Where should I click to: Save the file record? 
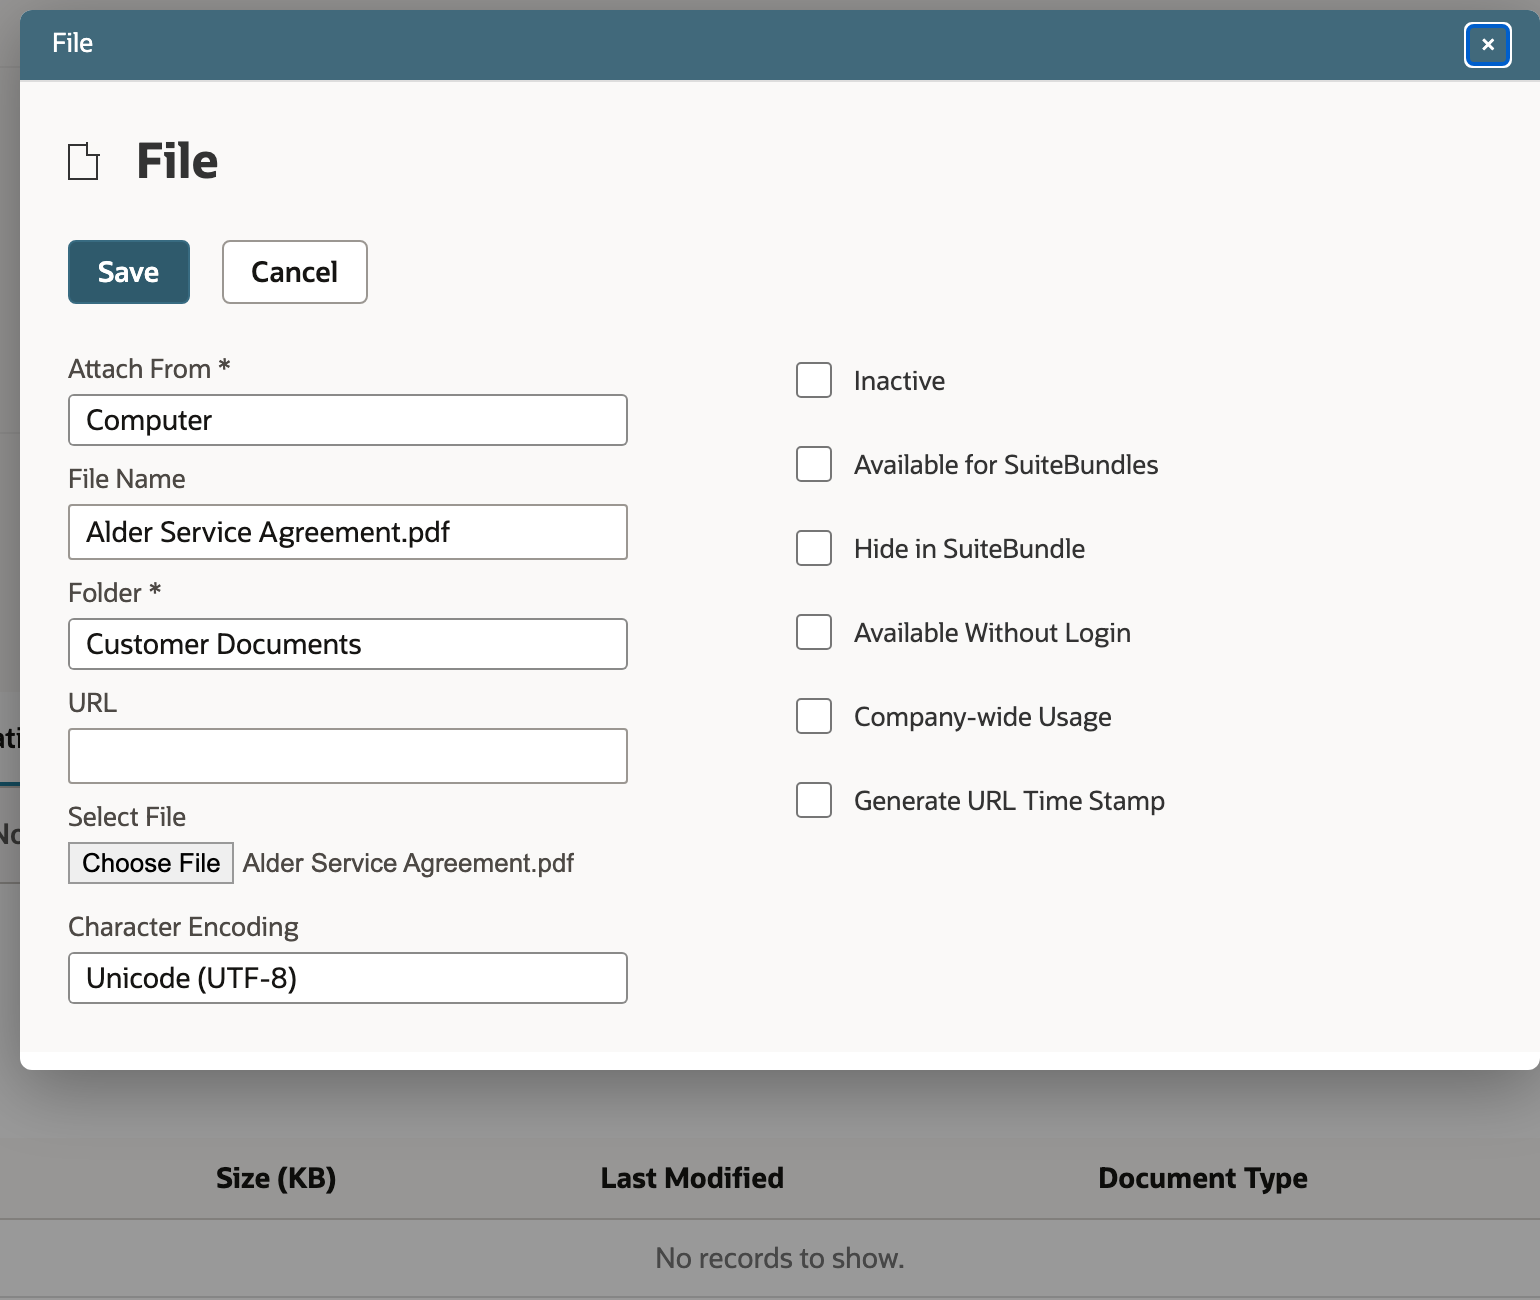(x=129, y=272)
